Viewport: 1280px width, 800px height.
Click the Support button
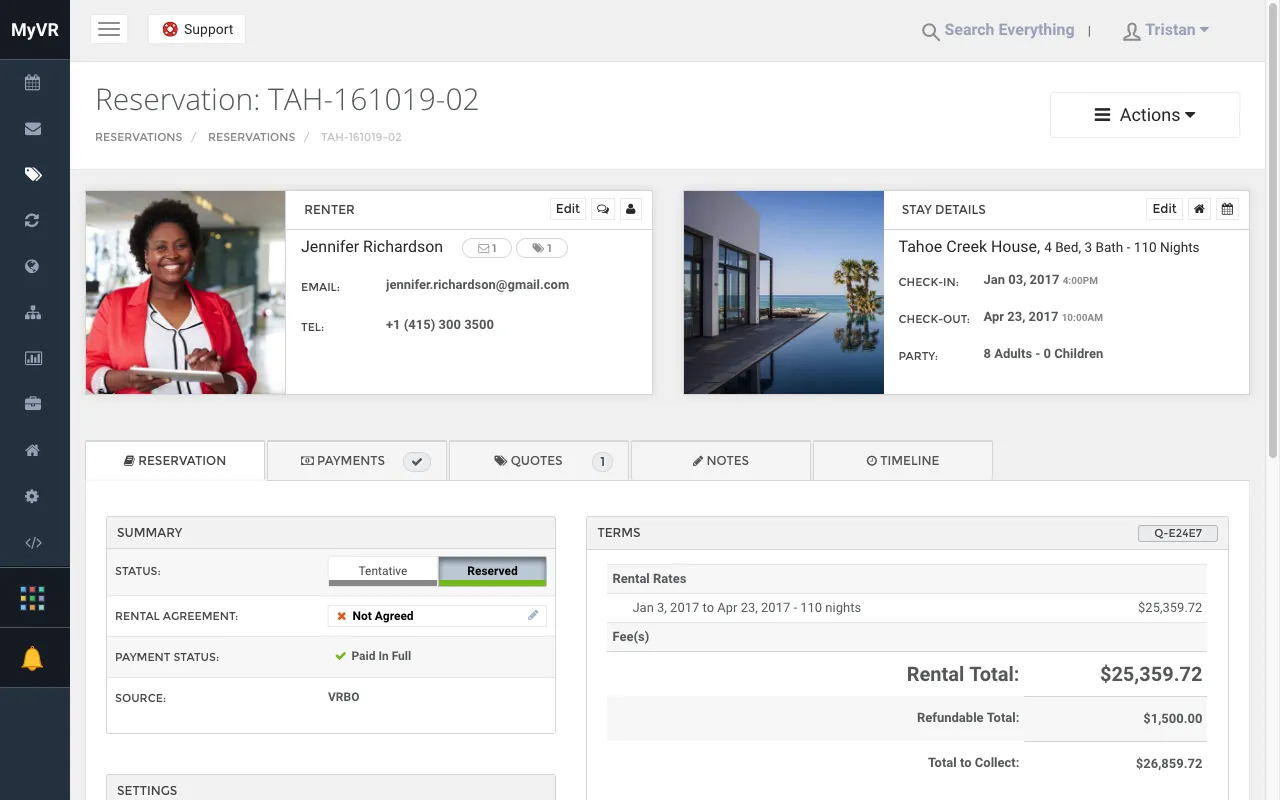197,29
